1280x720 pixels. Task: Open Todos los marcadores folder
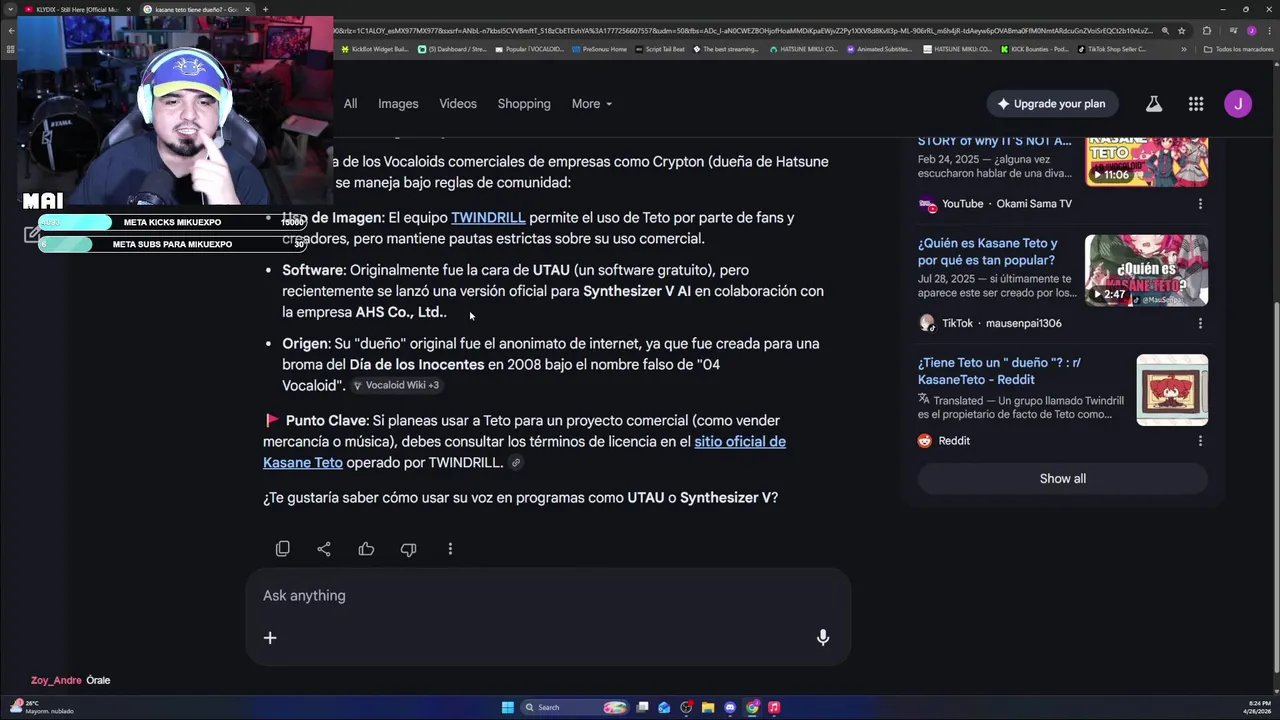click(1238, 49)
